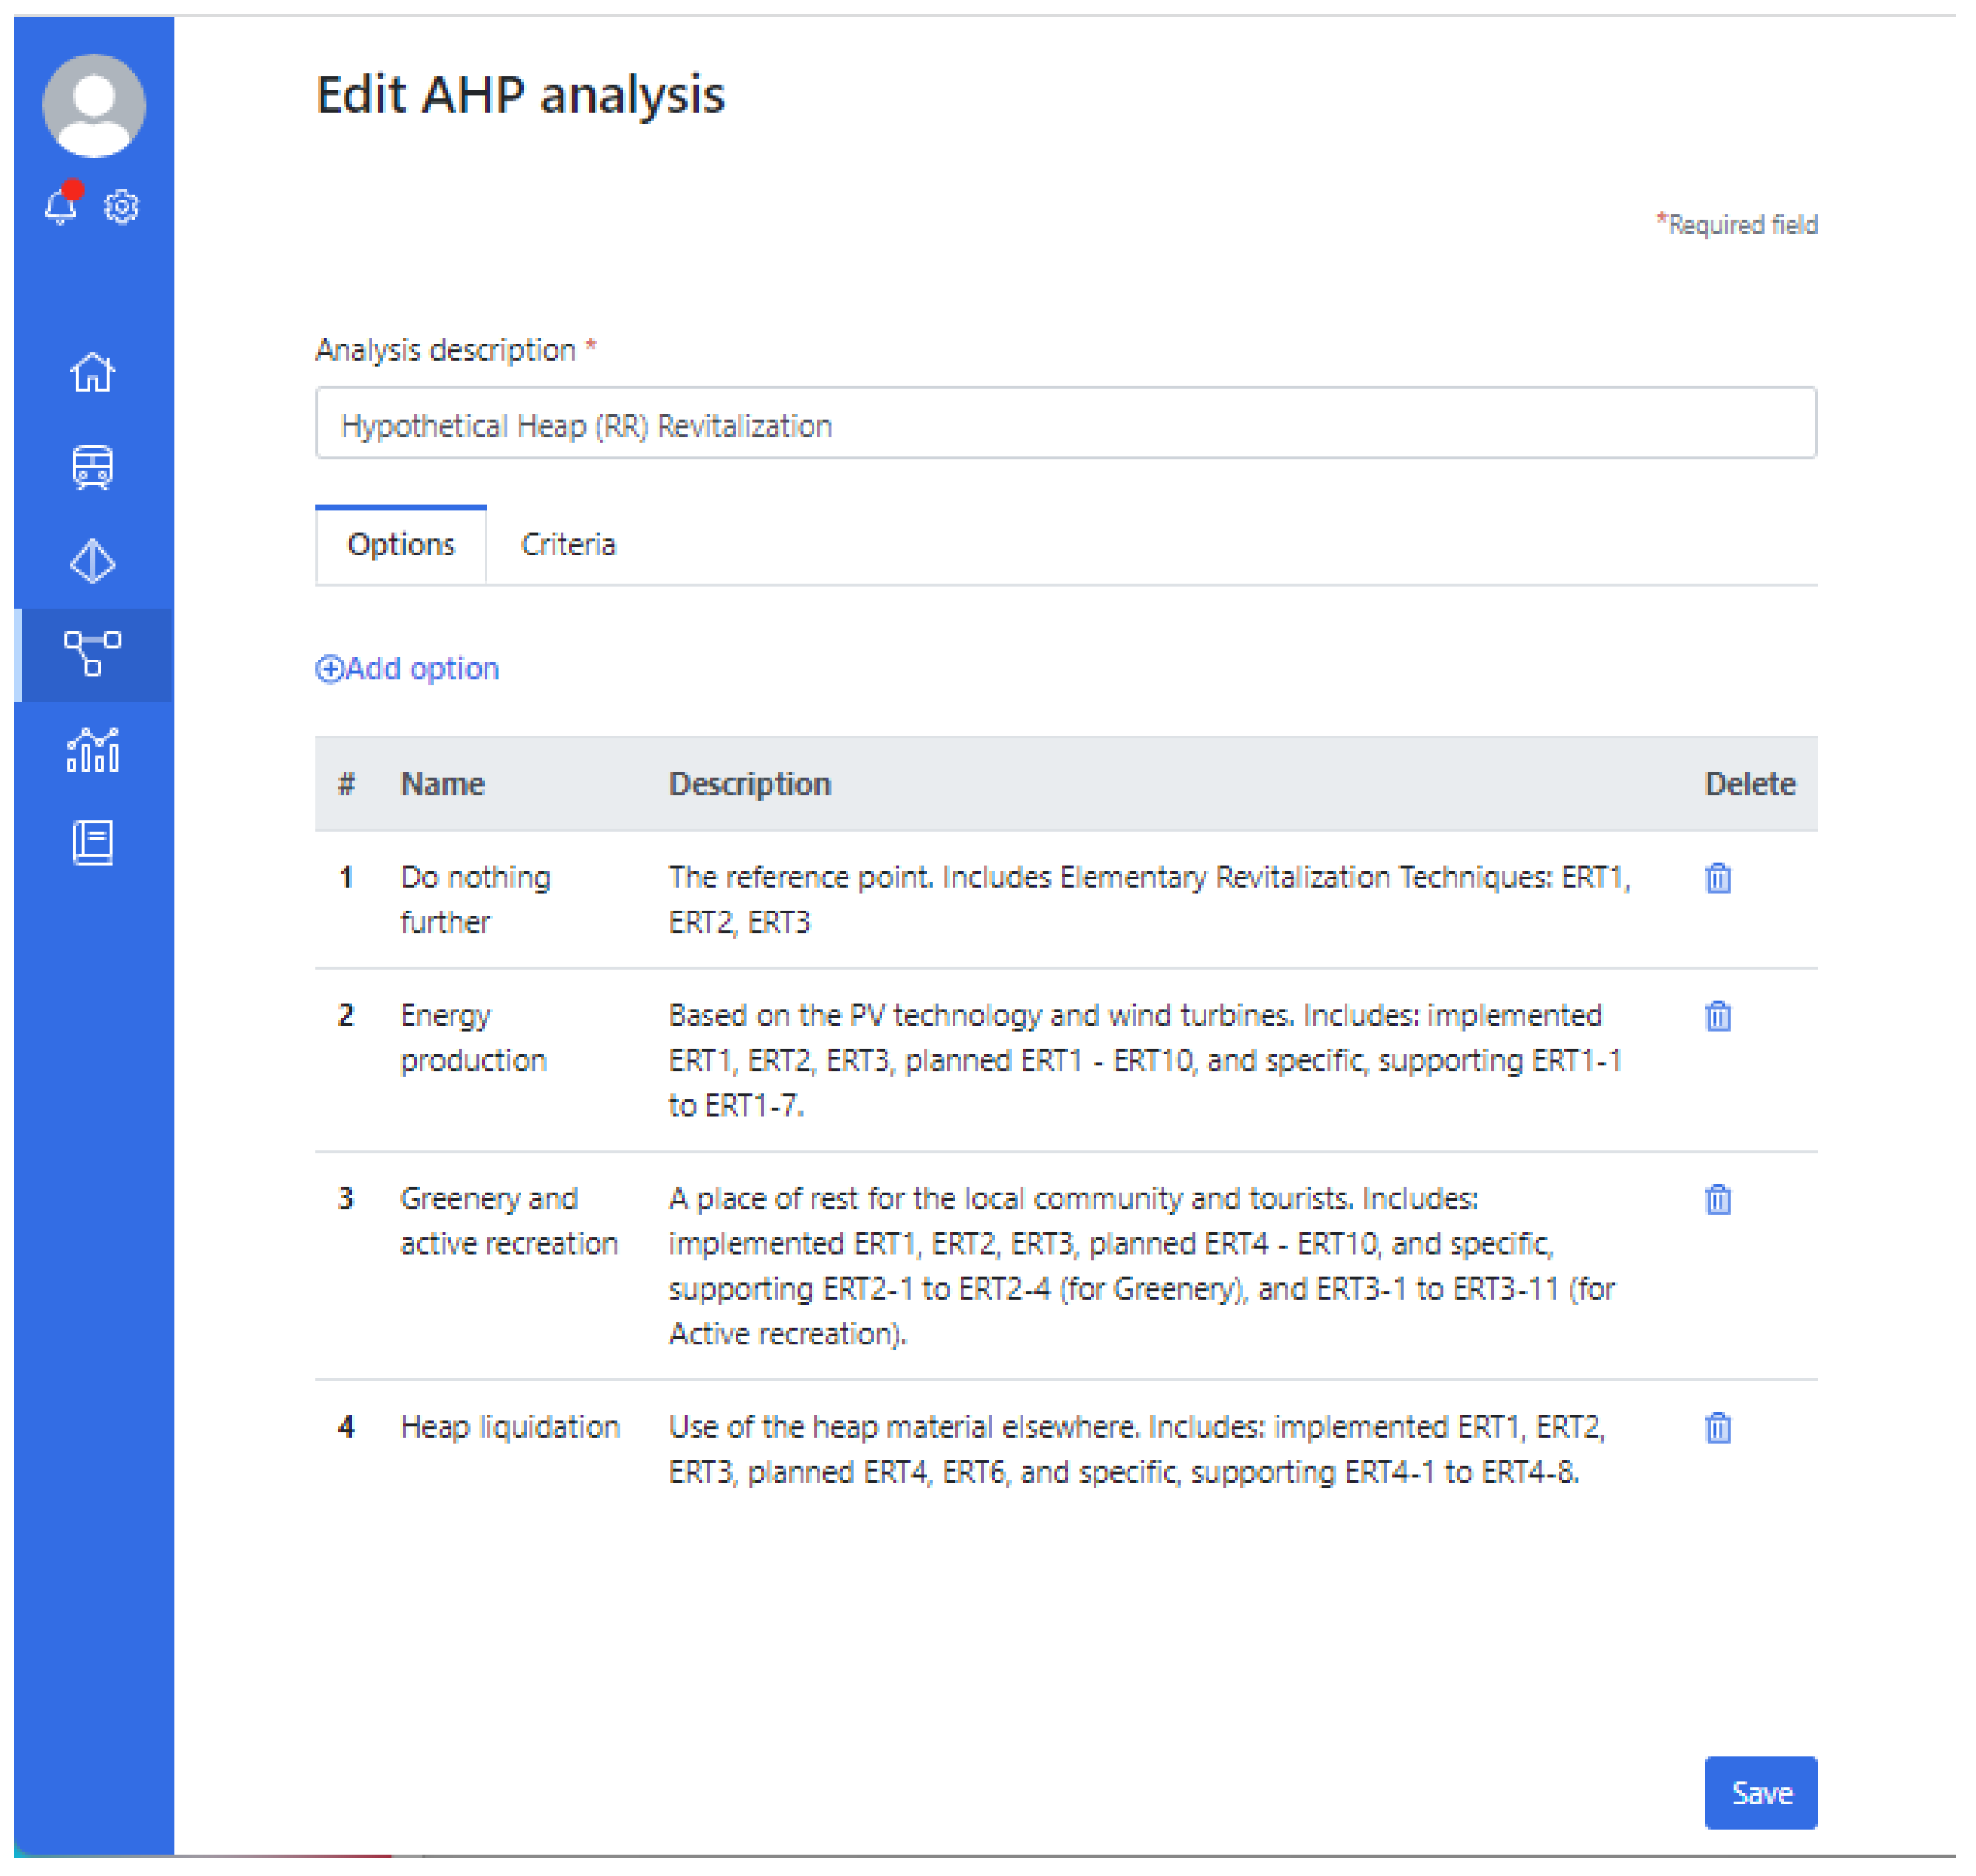Select the Options tab
Image resolution: width=1976 pixels, height=1876 pixels.
coord(401,545)
